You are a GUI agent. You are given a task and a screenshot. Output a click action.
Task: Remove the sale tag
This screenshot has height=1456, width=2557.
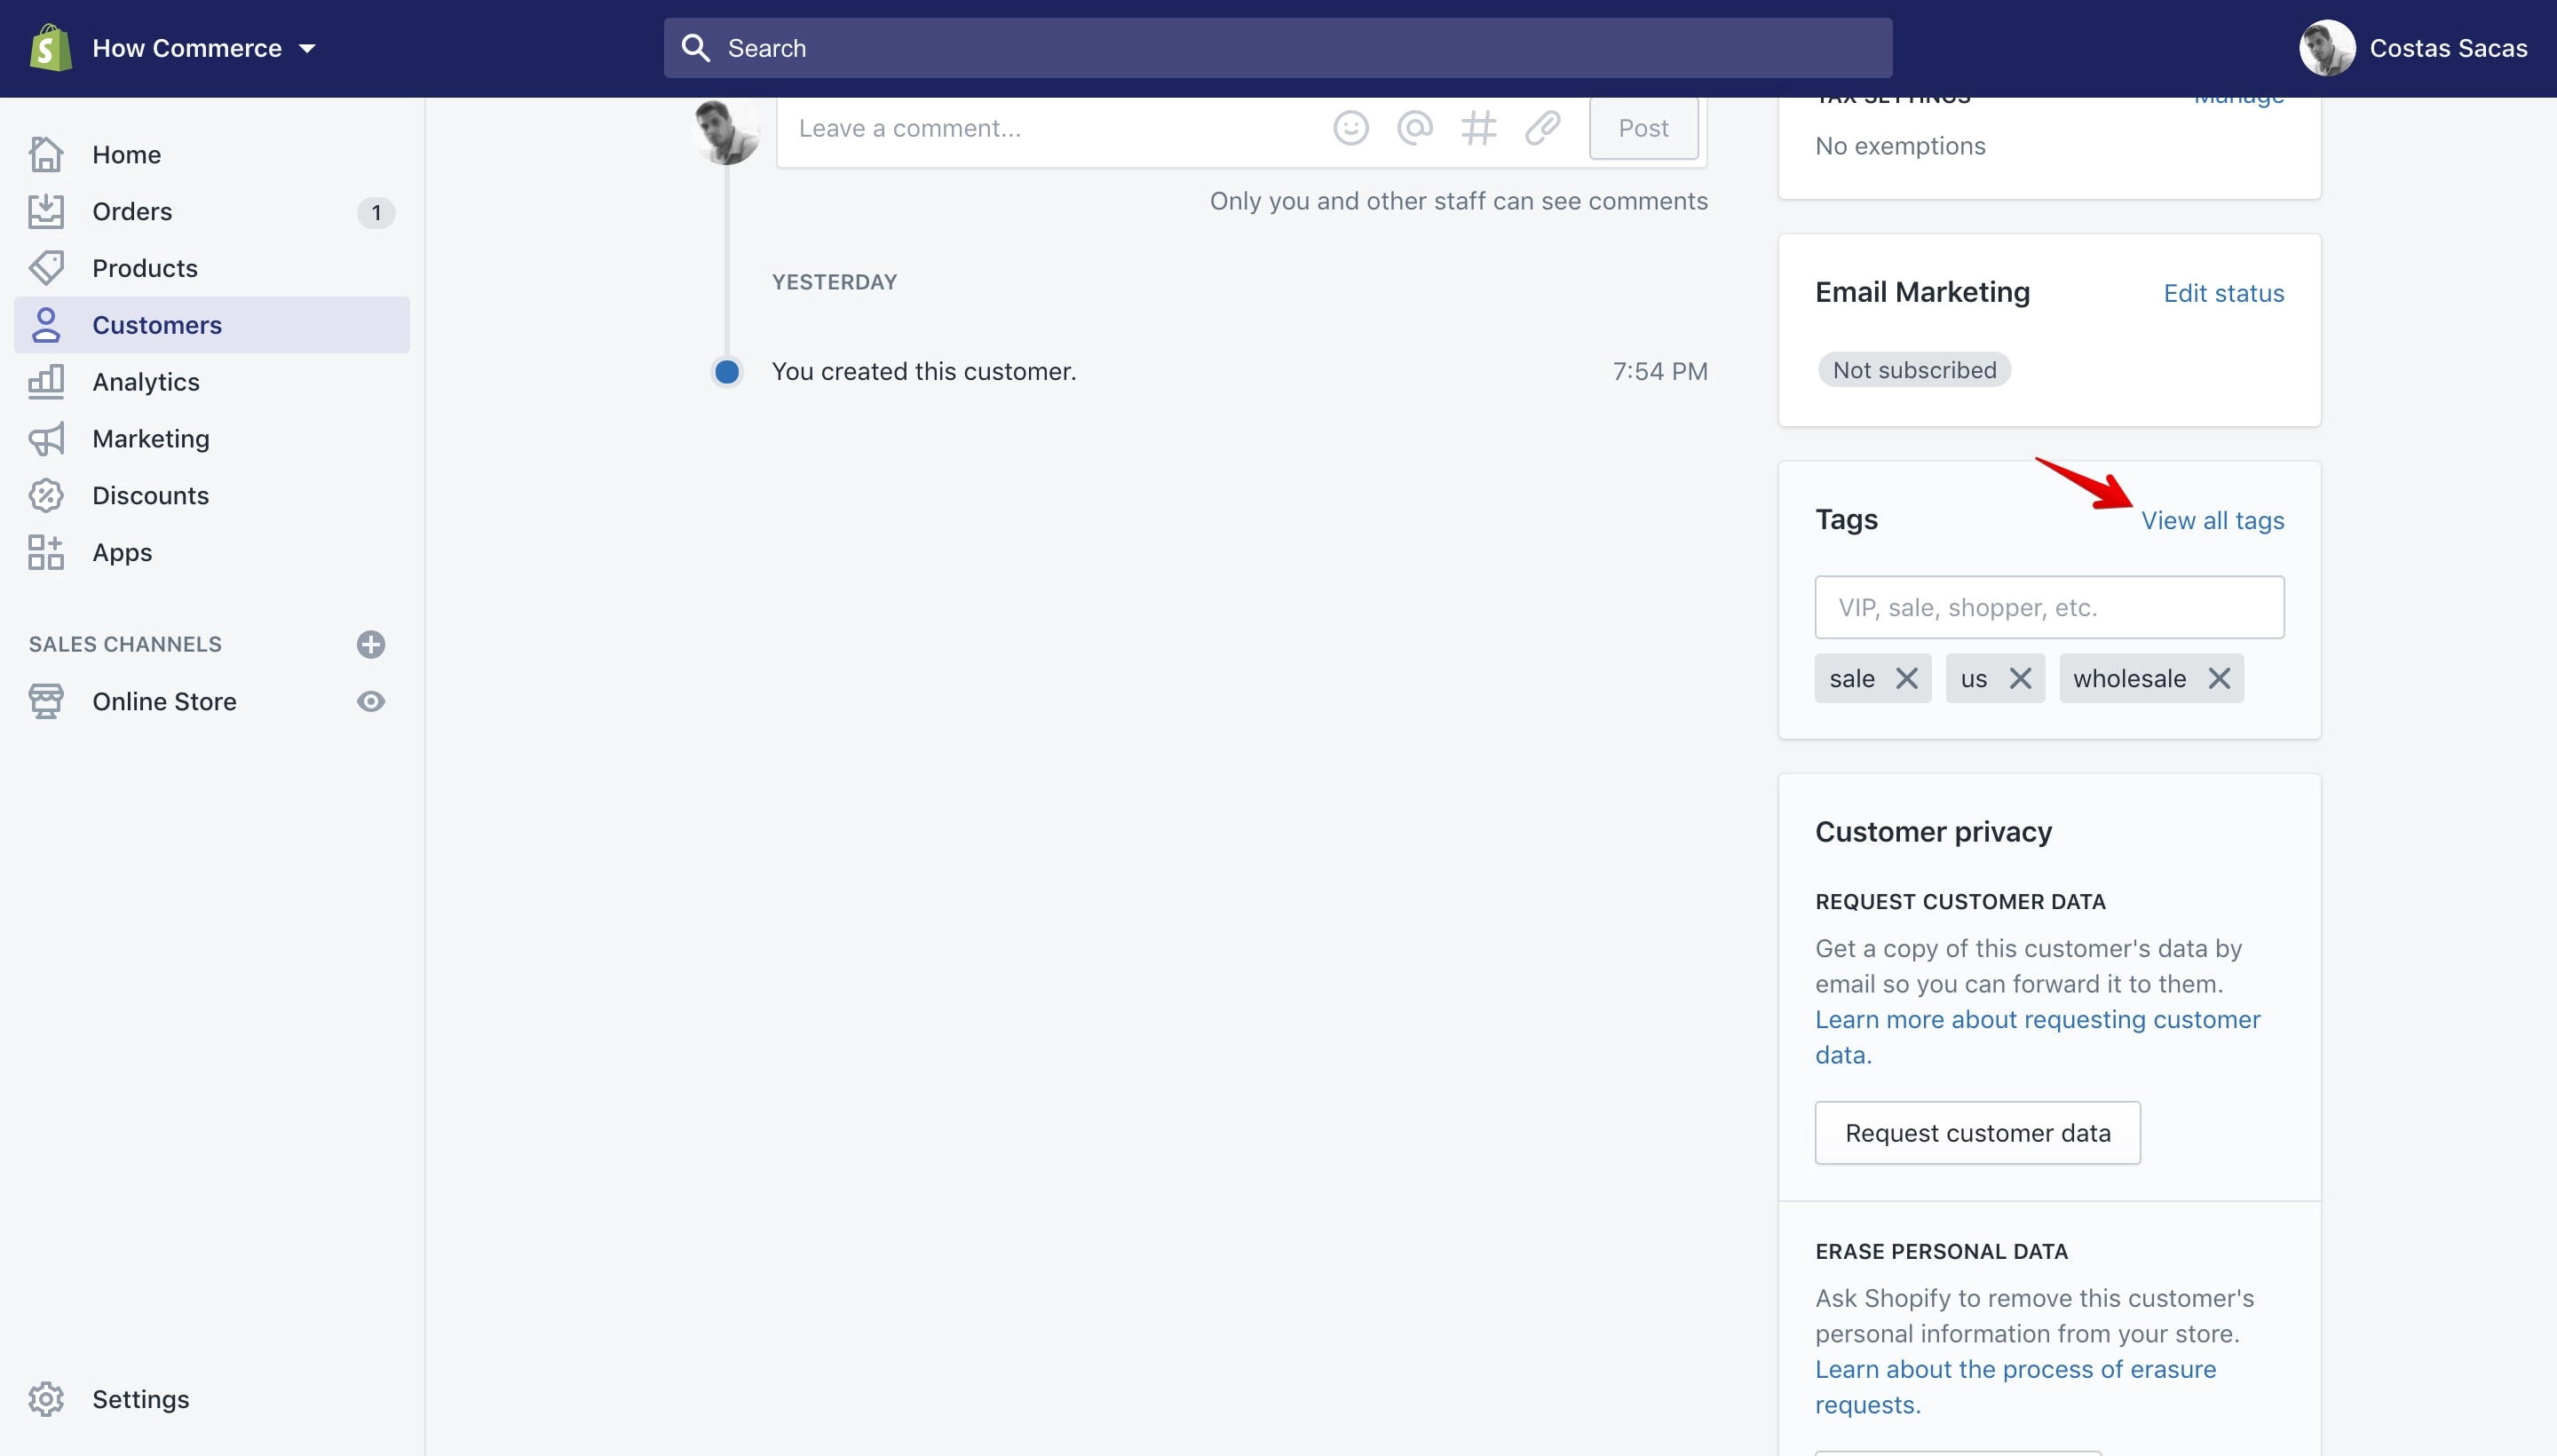[1906, 678]
